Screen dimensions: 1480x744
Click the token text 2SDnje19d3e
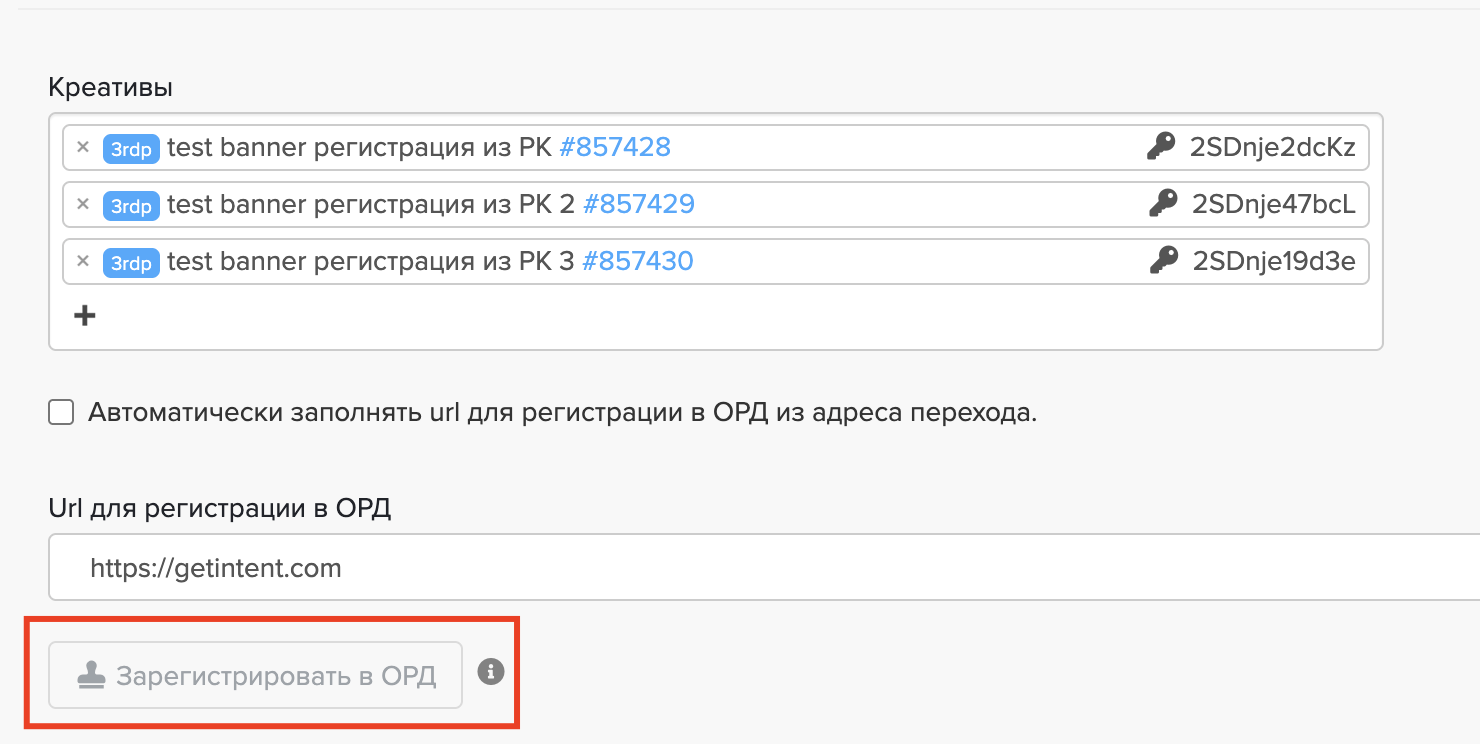1274,262
